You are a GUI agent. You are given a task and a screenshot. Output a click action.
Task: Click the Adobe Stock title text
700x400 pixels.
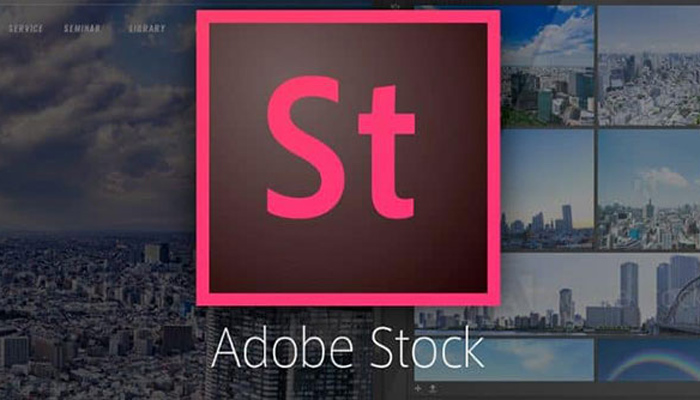click(348, 348)
